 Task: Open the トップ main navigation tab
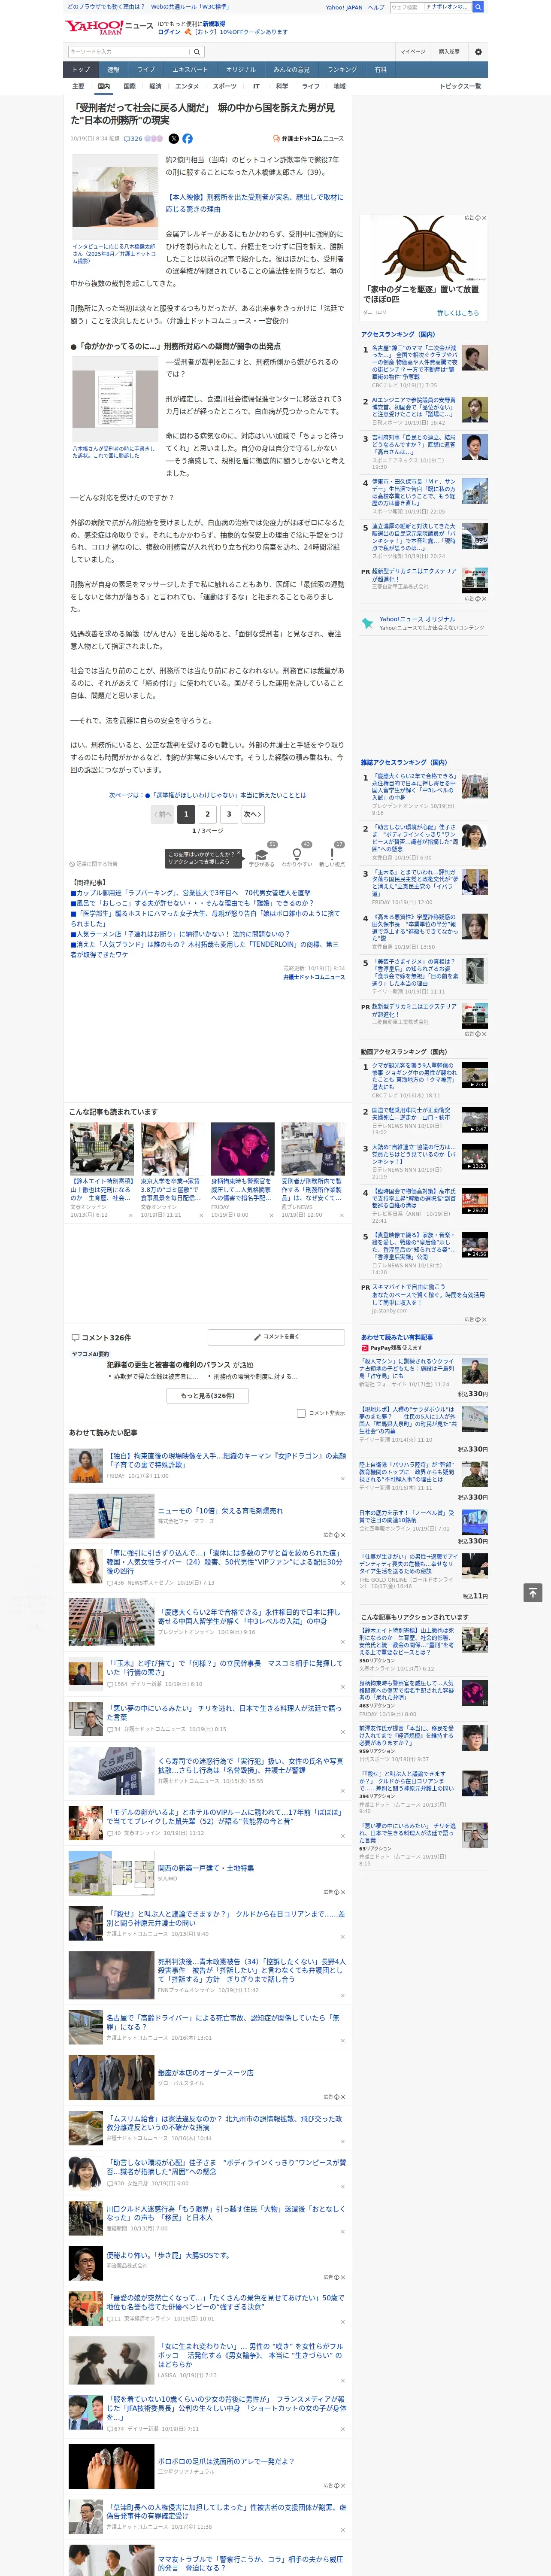[x=81, y=70]
